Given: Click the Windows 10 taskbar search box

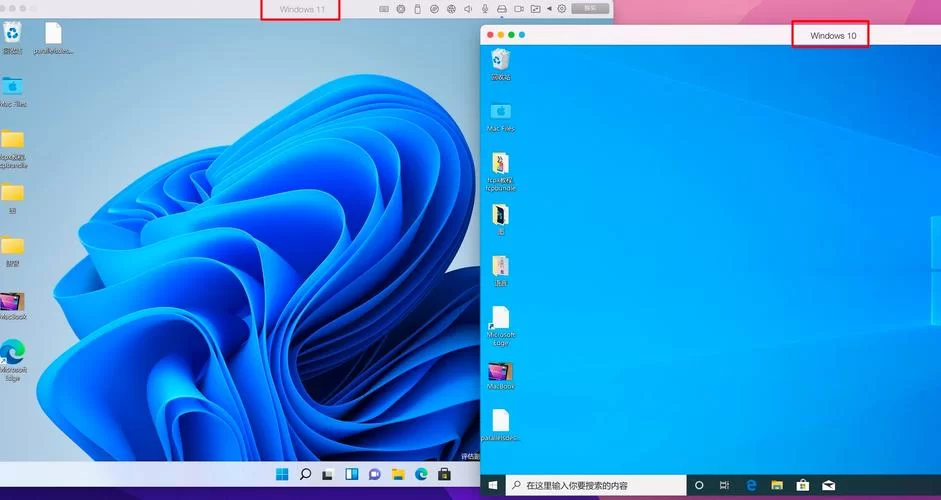Looking at the screenshot, I should pos(596,486).
